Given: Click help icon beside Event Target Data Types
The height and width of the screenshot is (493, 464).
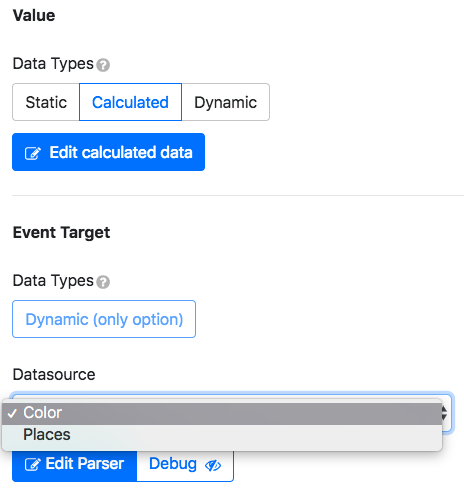Looking at the screenshot, I should [x=103, y=282].
